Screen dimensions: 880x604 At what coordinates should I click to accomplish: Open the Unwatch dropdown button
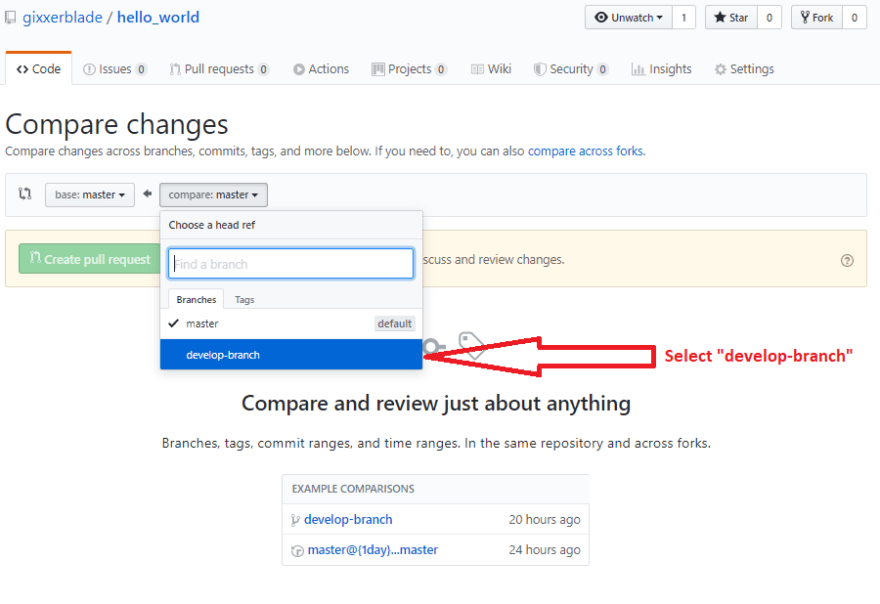pyautogui.click(x=629, y=17)
